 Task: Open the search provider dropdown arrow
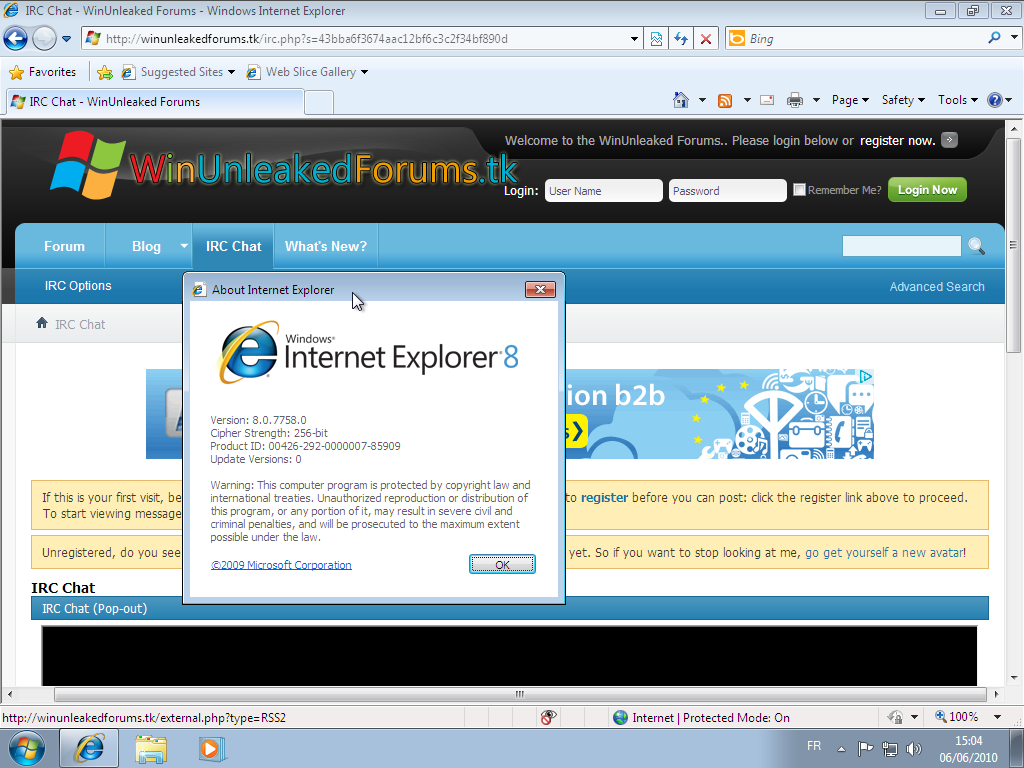(x=1014, y=38)
